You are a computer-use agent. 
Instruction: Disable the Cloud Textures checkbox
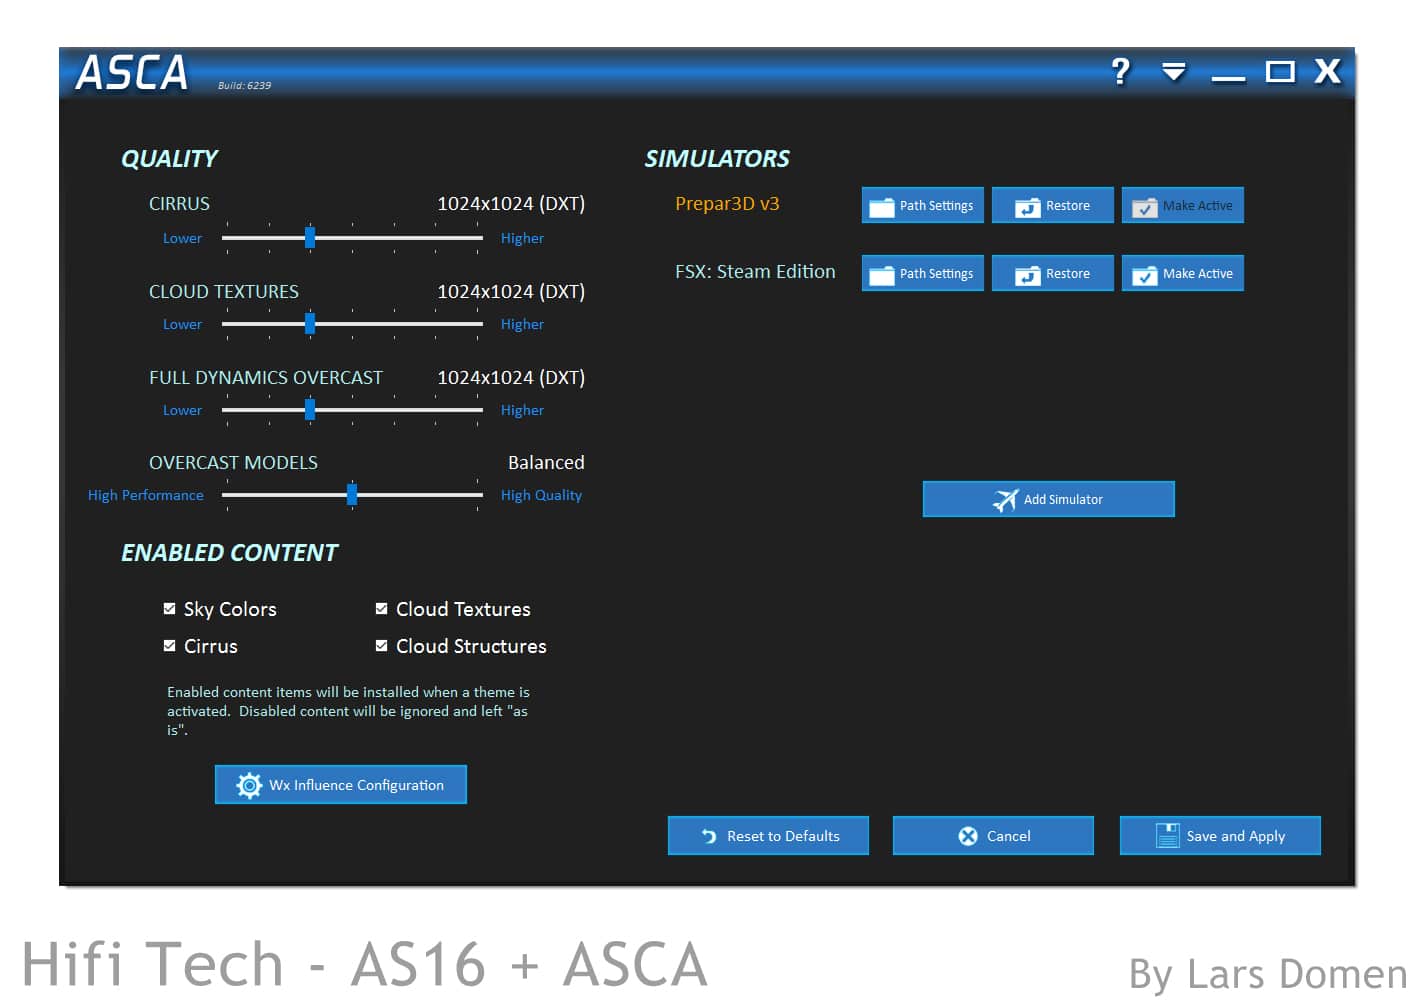pyautogui.click(x=381, y=608)
